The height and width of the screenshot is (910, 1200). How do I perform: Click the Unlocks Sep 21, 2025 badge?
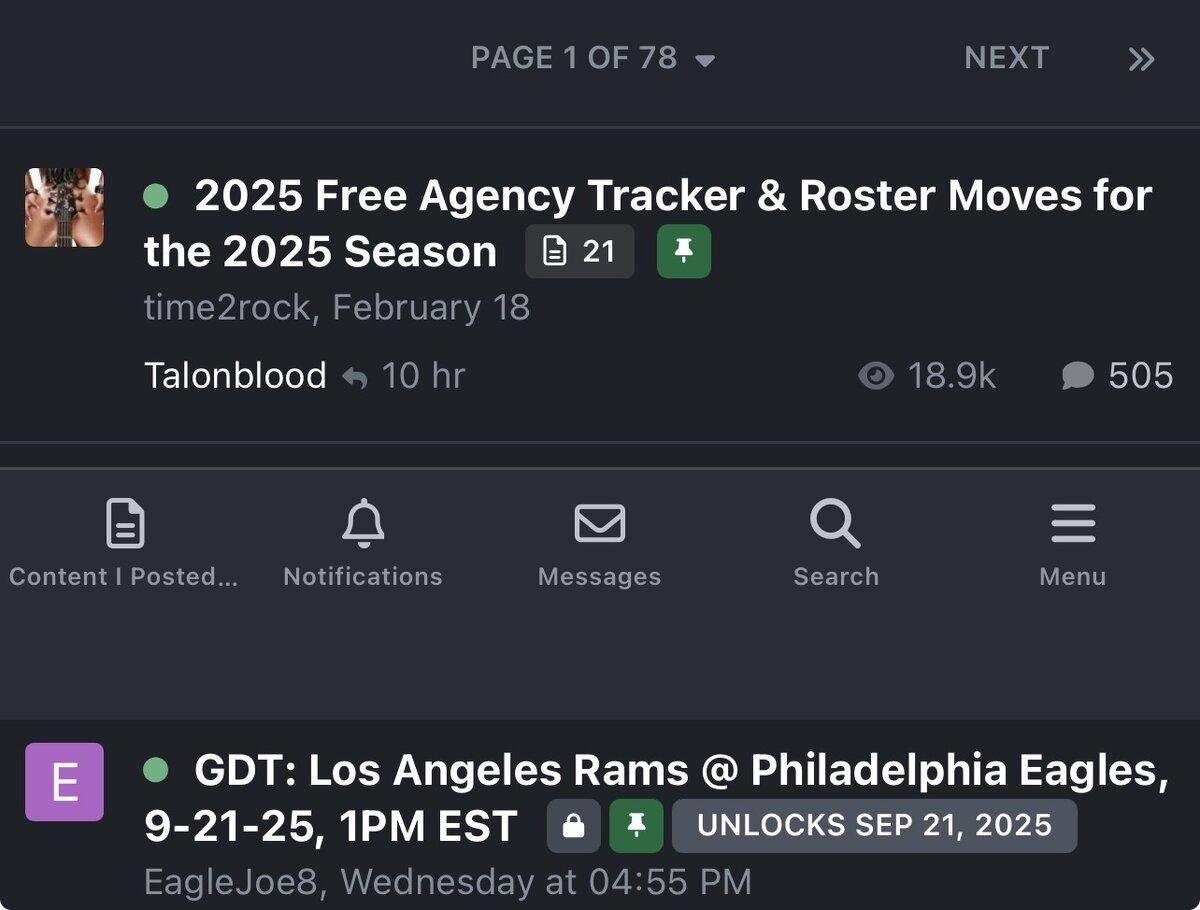[874, 826]
